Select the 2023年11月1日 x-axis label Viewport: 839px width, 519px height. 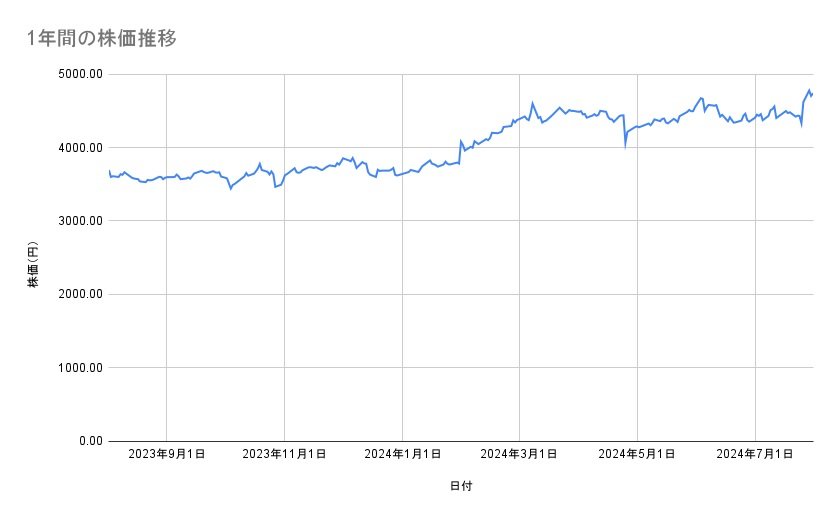tap(285, 455)
